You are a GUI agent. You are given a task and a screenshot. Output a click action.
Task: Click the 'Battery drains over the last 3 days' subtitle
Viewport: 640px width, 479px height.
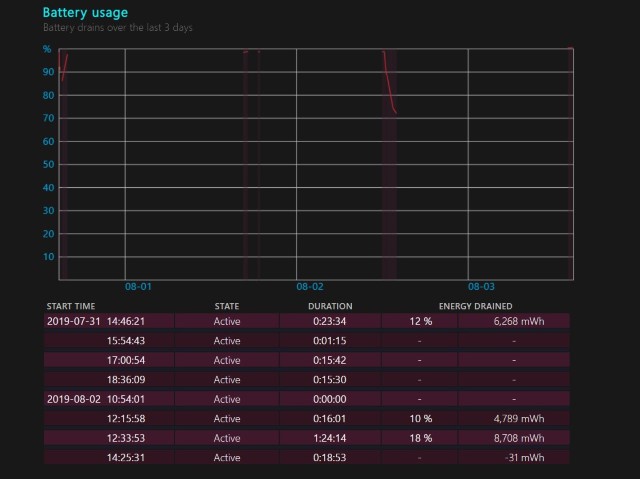coord(118,27)
